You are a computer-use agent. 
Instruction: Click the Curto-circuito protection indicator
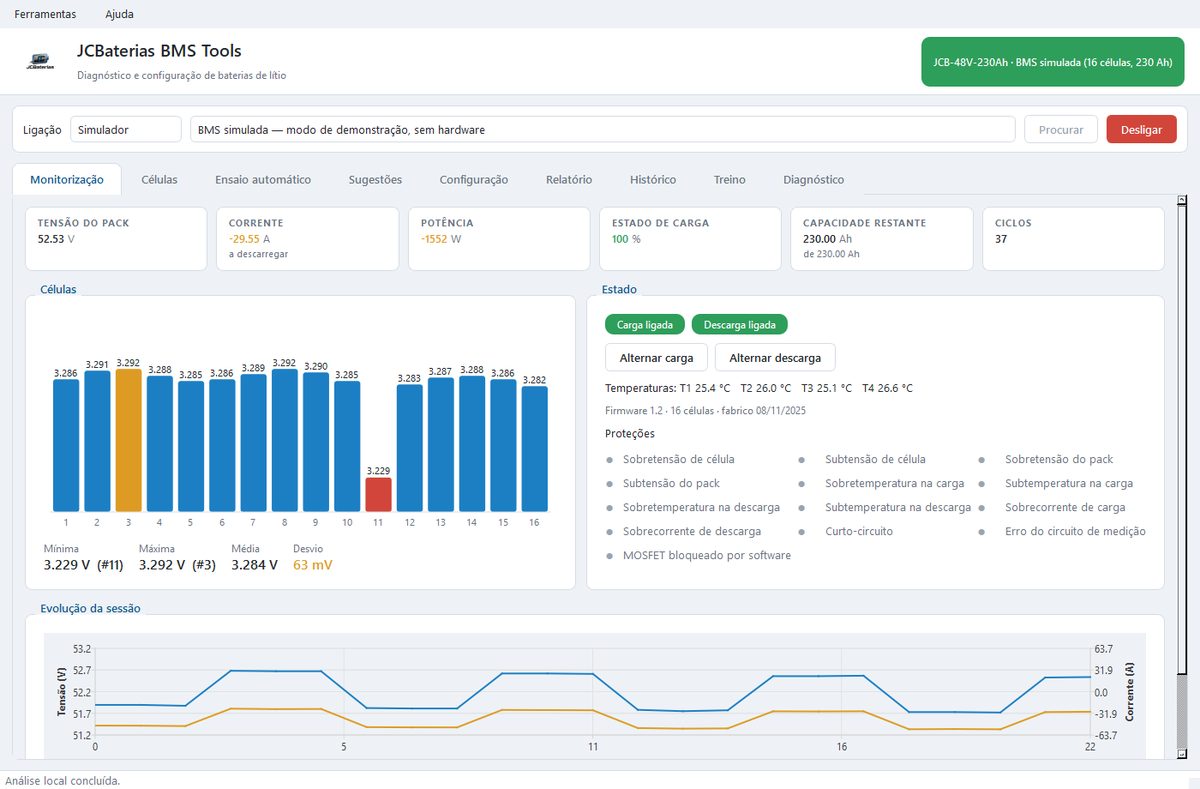tap(845, 532)
